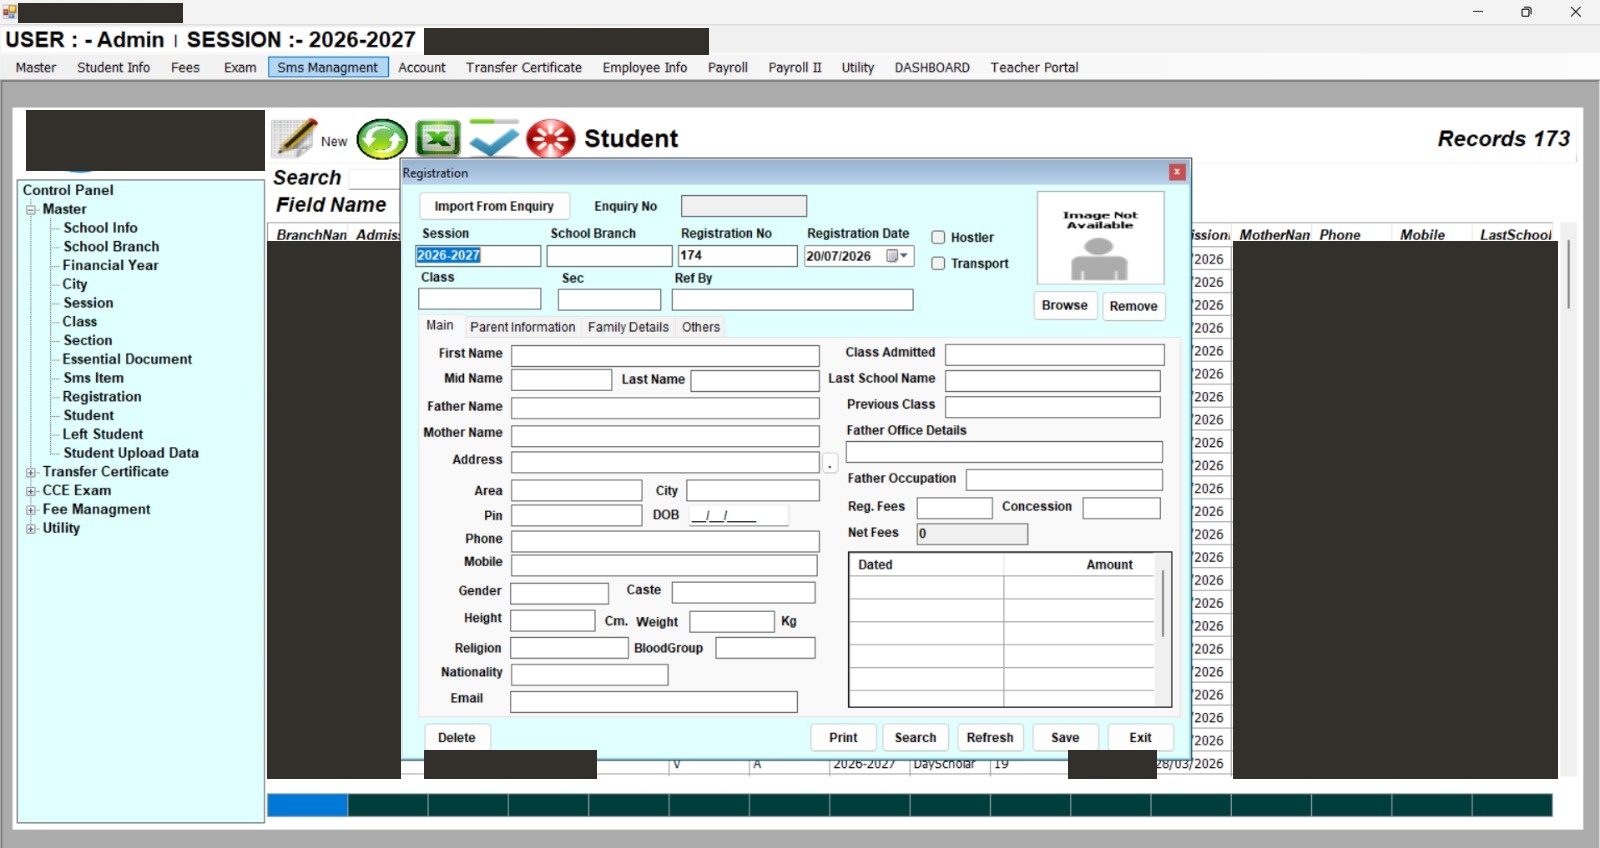Click the small dot button beside Address
This screenshot has height=848, width=1600.
pos(830,464)
